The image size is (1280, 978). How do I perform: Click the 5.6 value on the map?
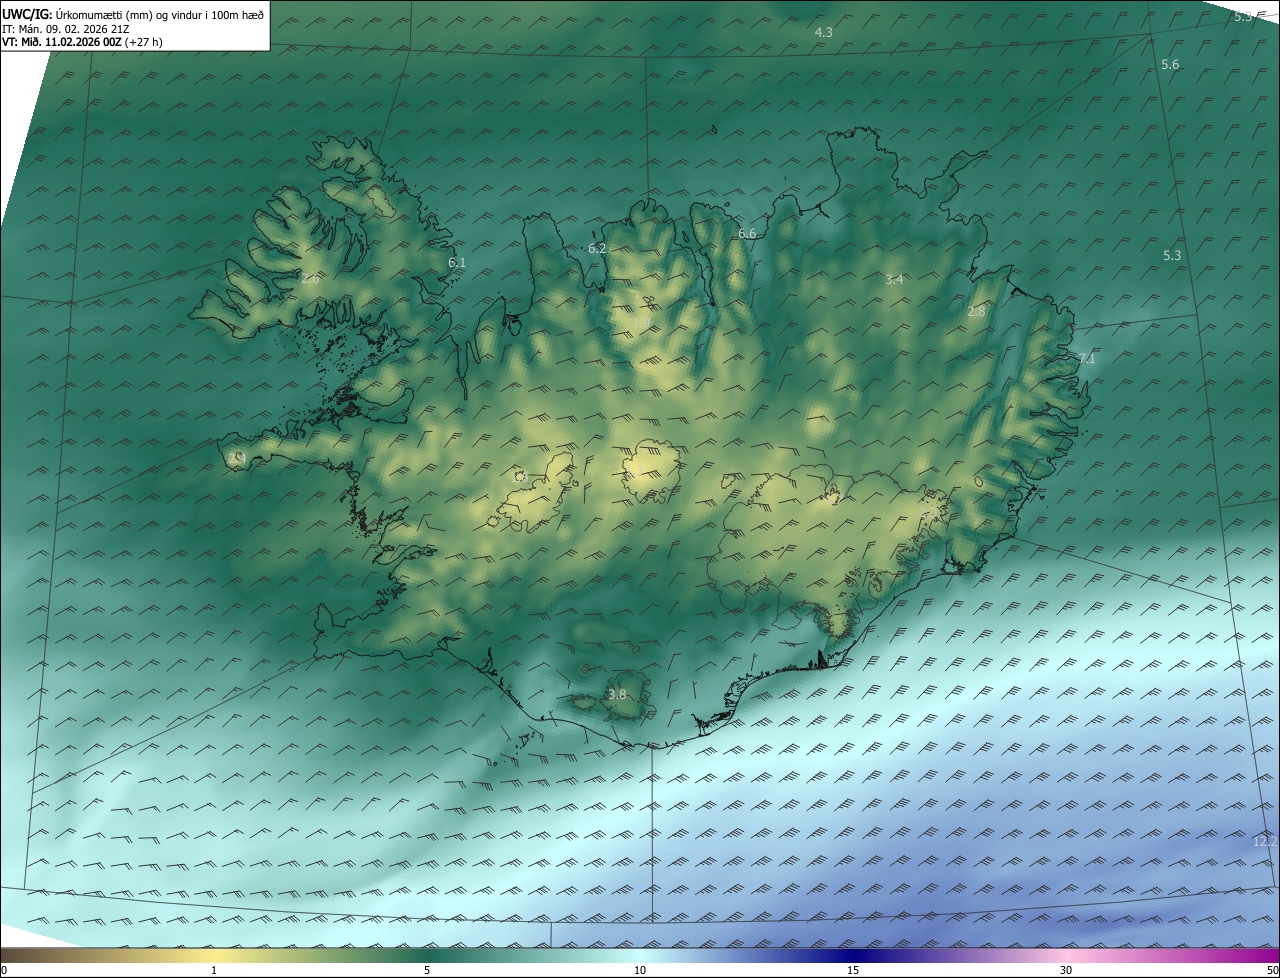click(x=1170, y=65)
